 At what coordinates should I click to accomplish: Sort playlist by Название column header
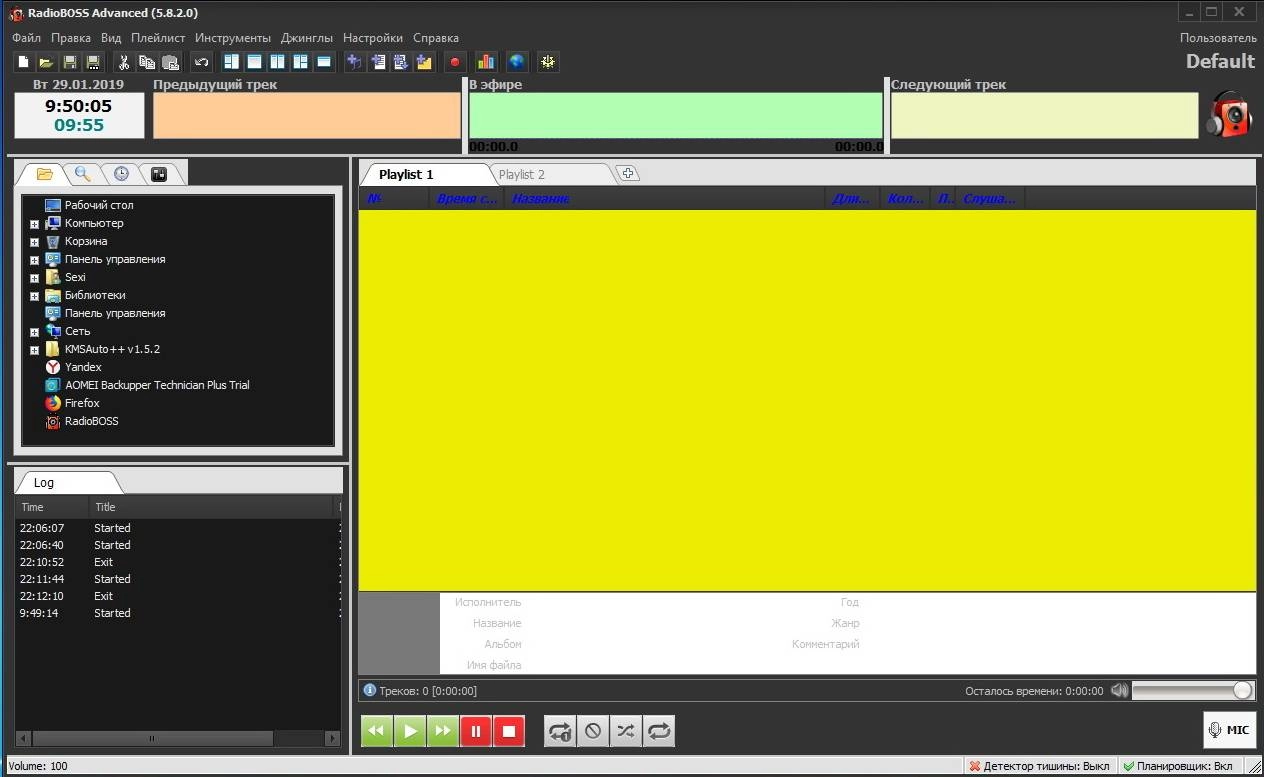coord(667,200)
